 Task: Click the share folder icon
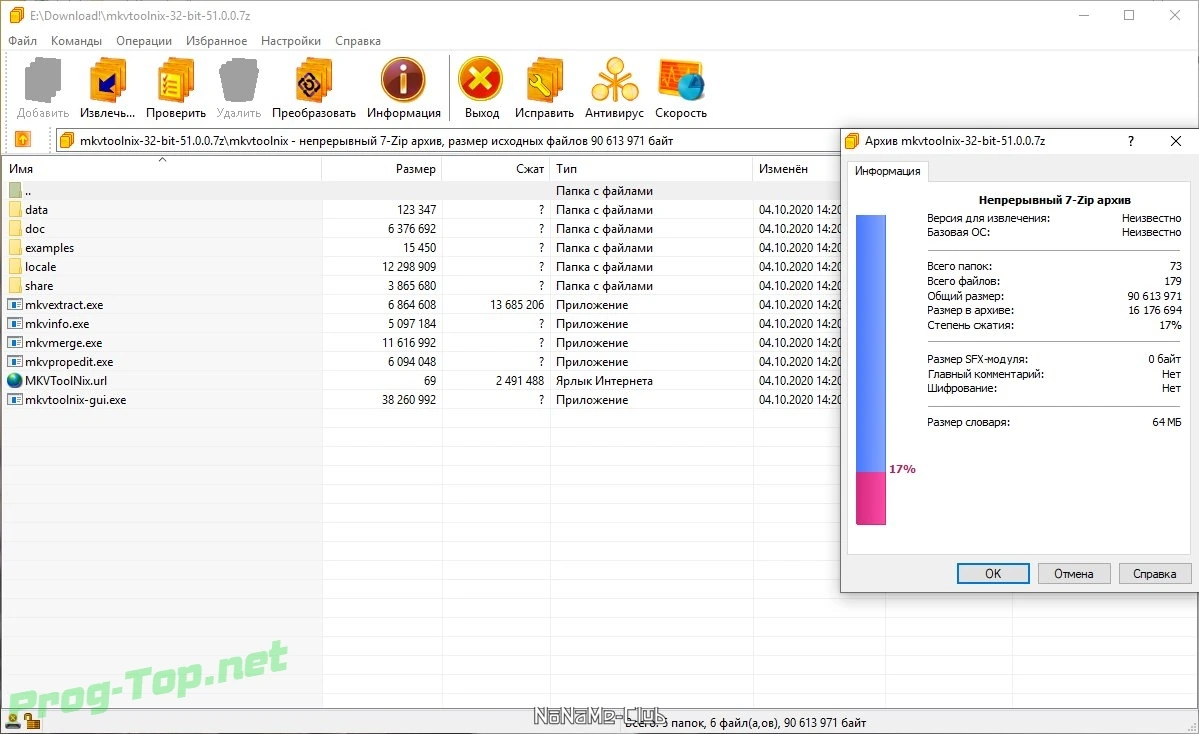pos(15,285)
